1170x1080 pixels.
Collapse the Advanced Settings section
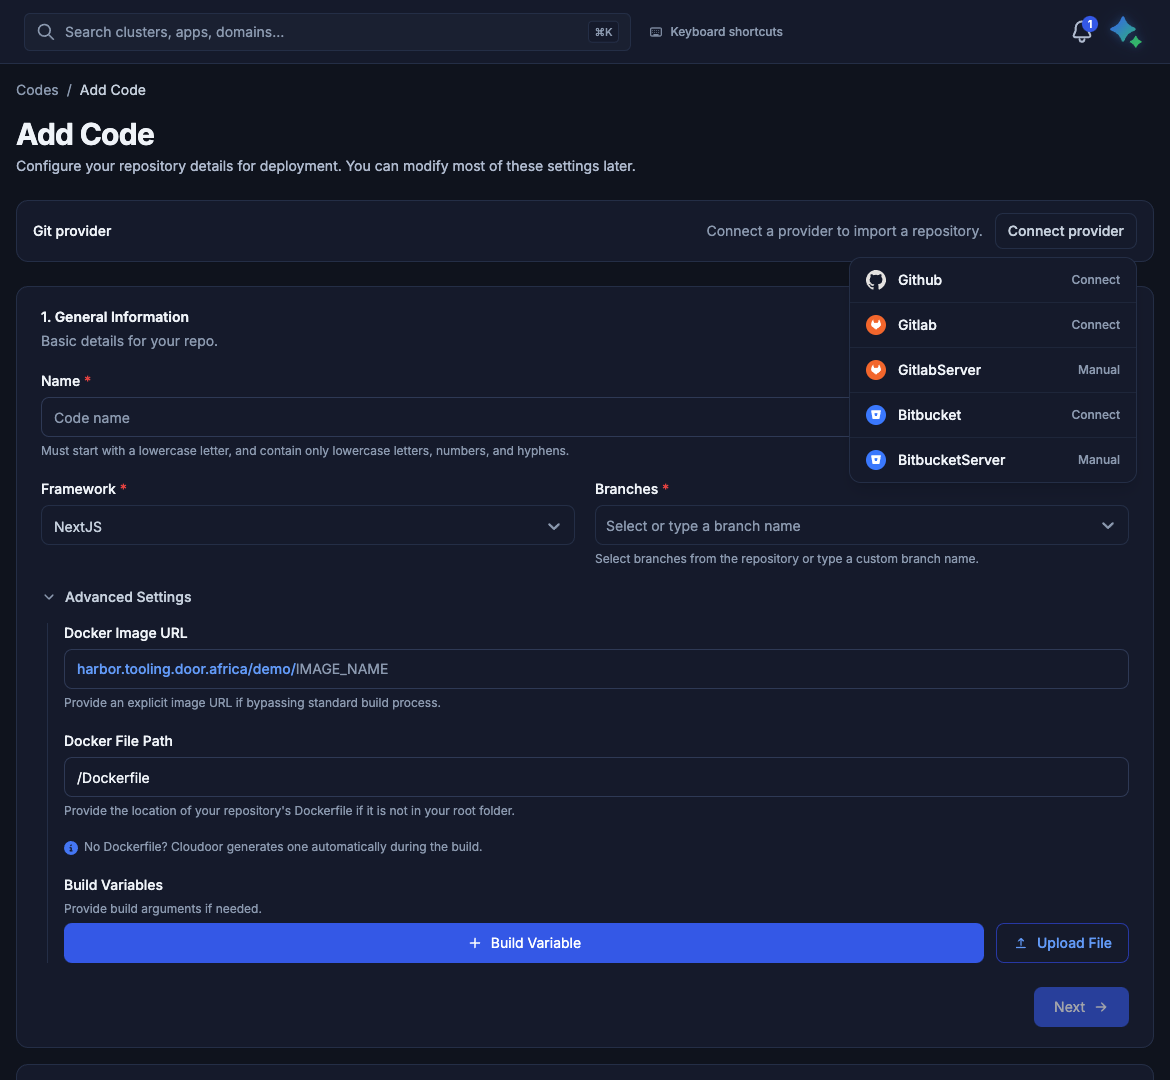(49, 597)
